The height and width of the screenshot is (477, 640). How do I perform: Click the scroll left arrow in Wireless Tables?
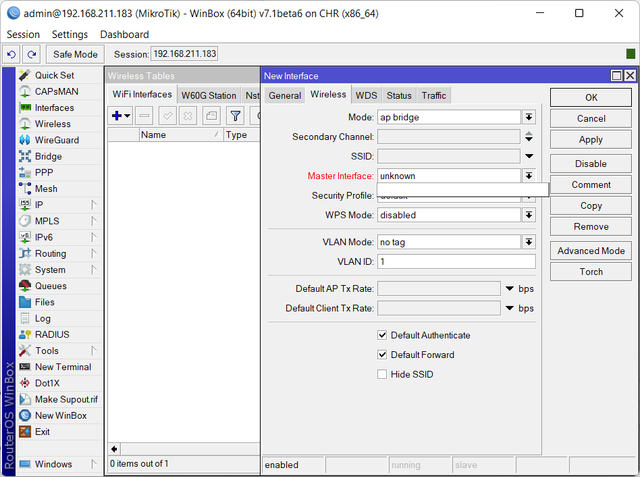pos(114,449)
